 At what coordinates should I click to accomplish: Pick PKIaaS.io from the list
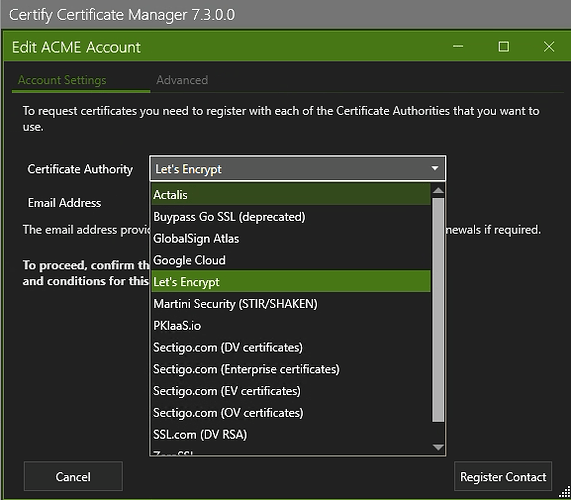point(291,325)
